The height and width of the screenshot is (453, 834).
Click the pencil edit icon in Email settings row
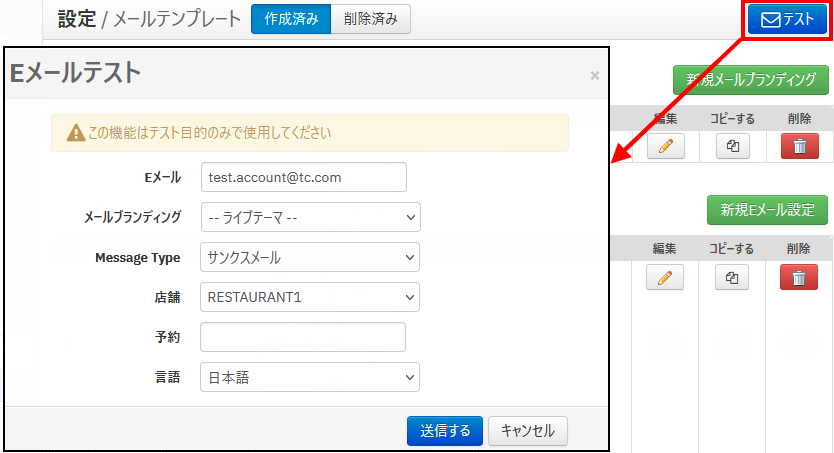point(665,277)
